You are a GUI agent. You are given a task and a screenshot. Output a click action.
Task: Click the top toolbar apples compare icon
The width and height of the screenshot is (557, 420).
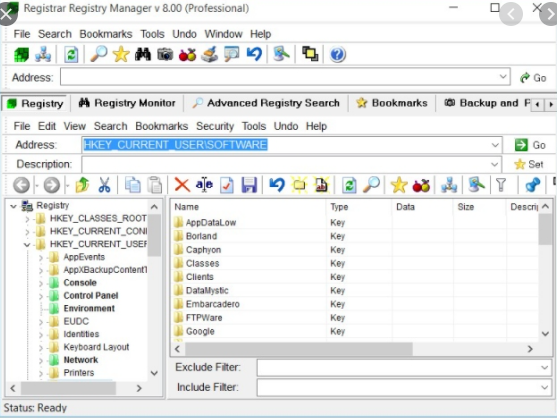(x=187, y=55)
